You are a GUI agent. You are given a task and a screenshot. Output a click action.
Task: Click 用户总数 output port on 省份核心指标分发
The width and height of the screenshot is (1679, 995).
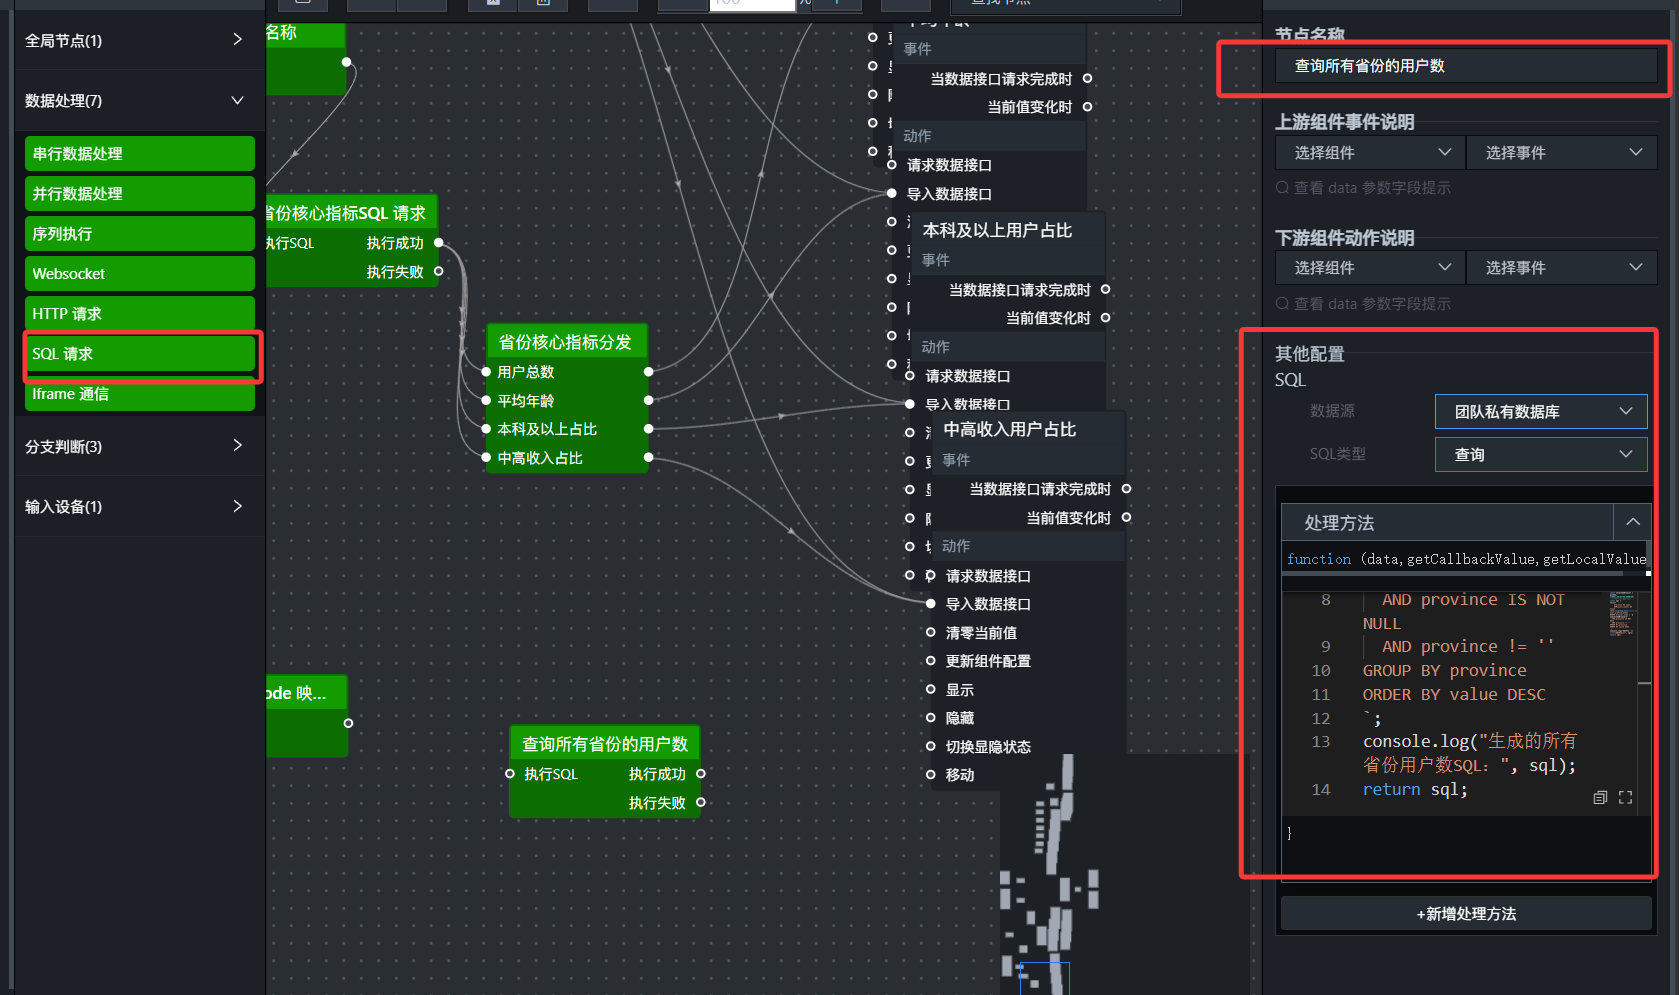coord(649,371)
